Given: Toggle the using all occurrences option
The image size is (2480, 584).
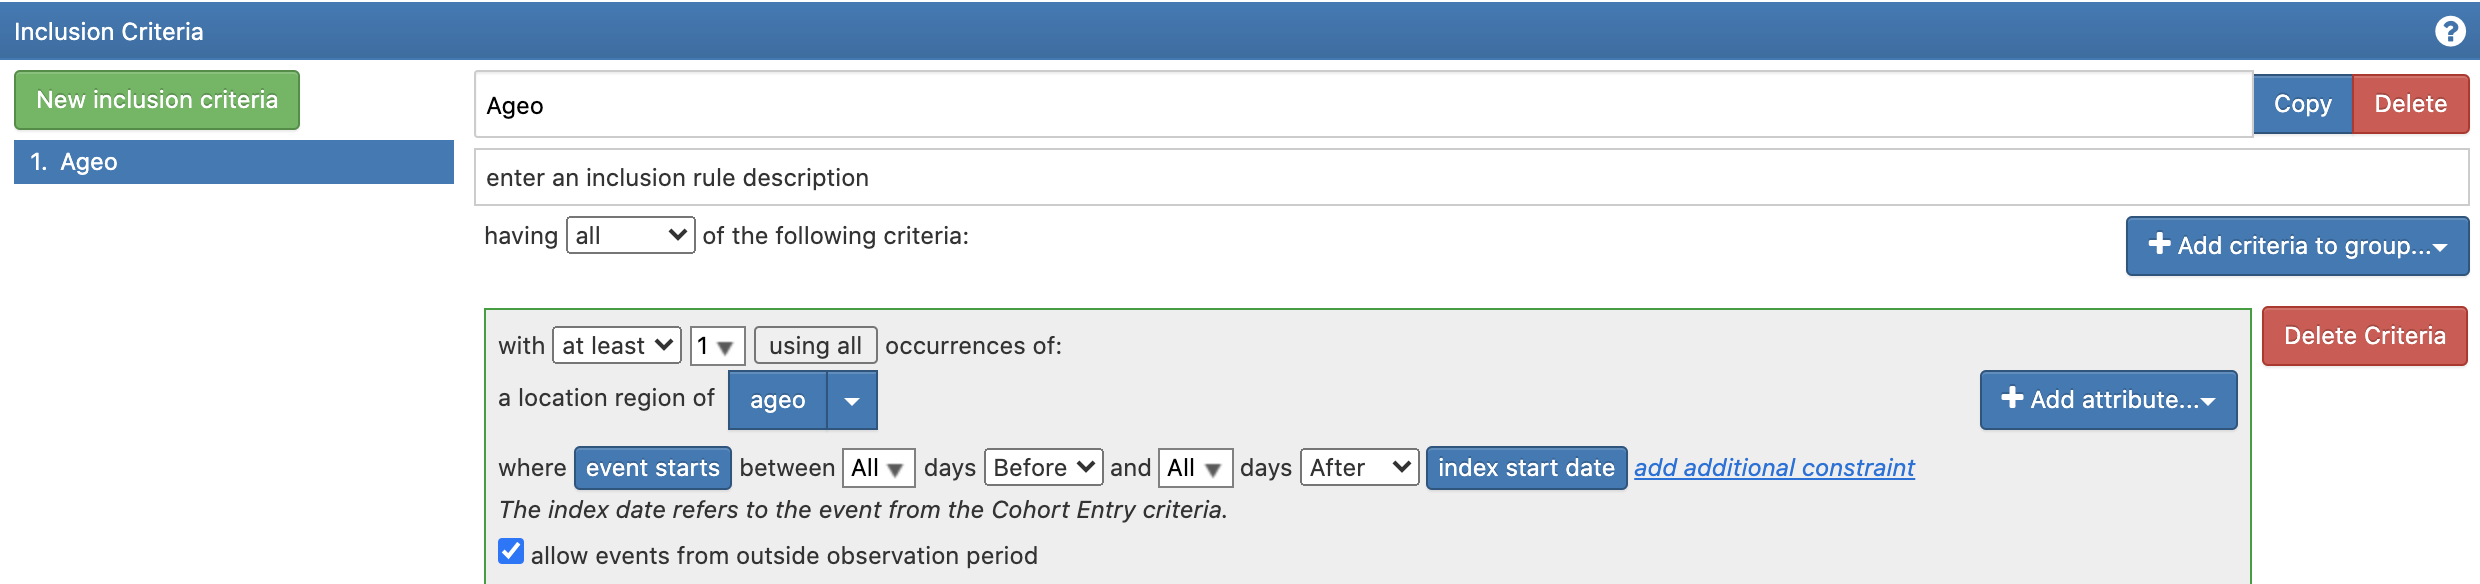Looking at the screenshot, I should point(814,344).
